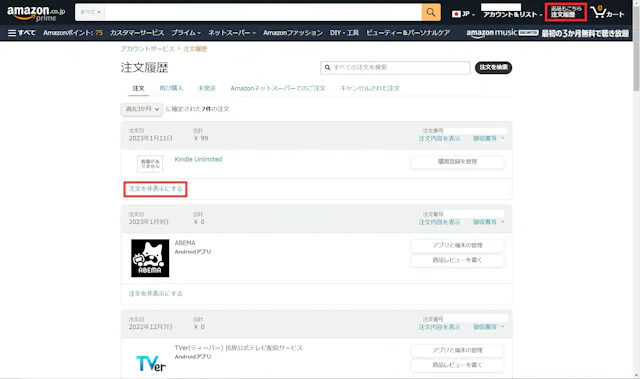Open the Kindle Unlimited product link

pyautogui.click(x=198, y=159)
